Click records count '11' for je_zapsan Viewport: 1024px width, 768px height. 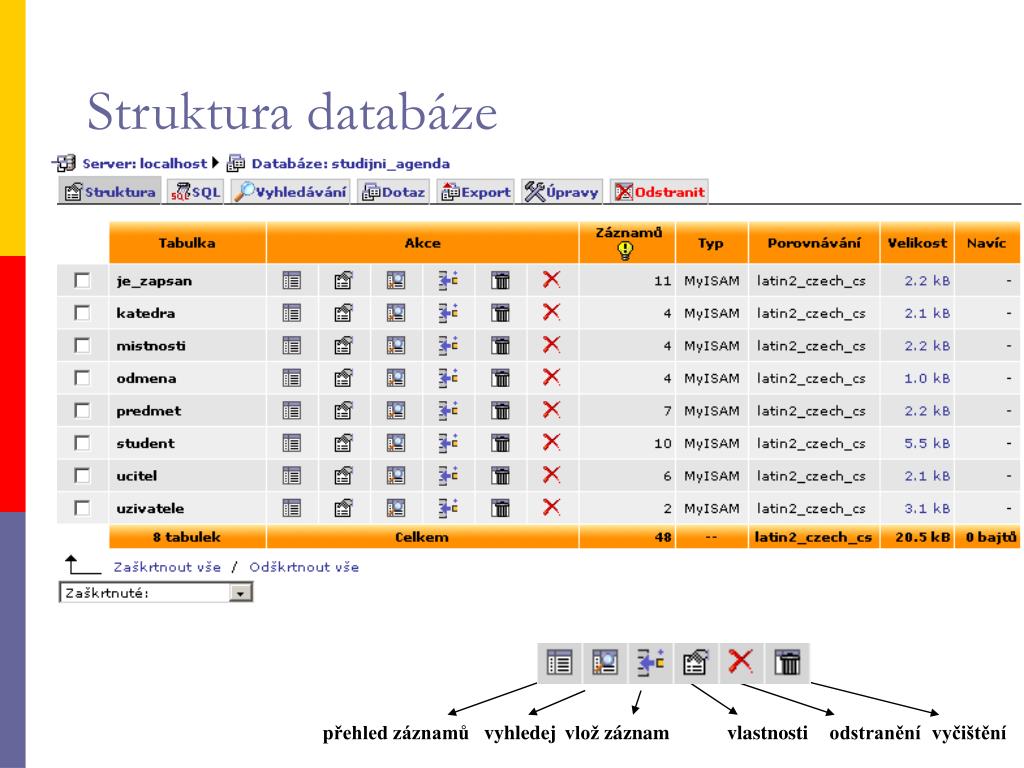tap(662, 281)
